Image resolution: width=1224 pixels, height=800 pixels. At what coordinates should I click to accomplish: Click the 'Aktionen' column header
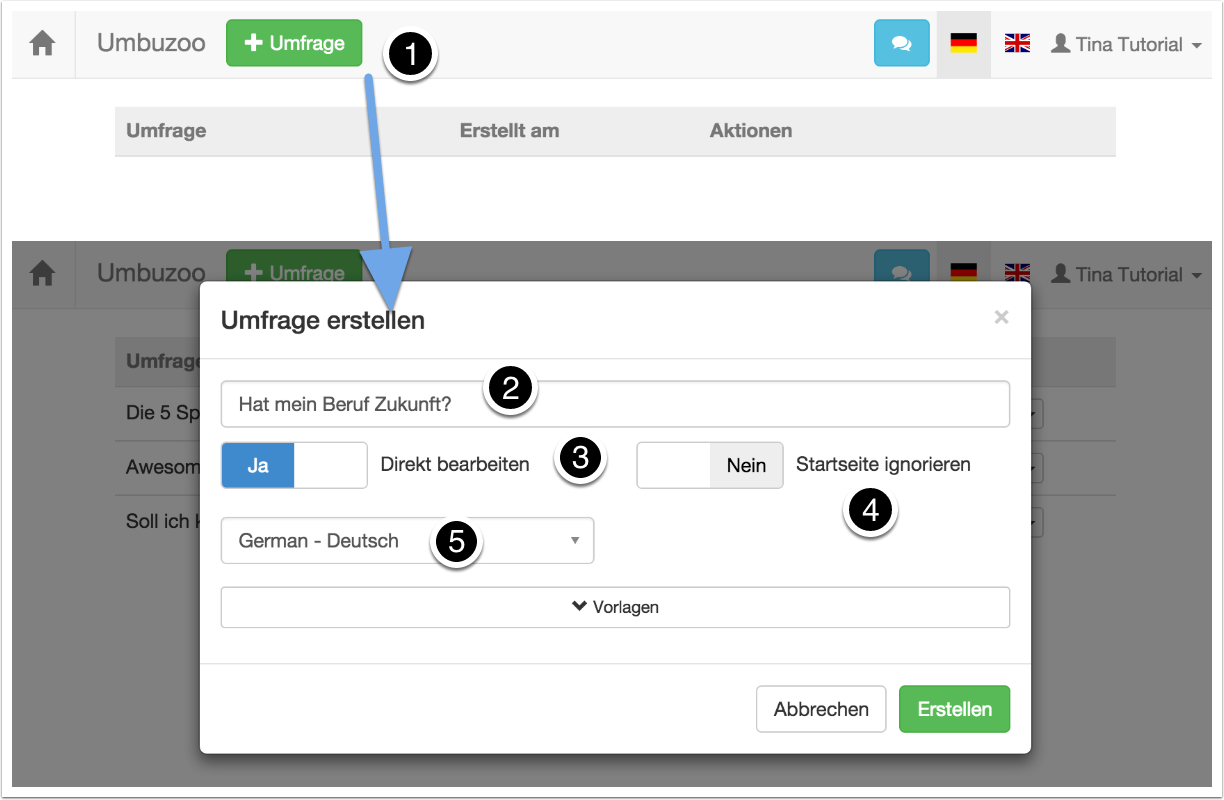750,131
